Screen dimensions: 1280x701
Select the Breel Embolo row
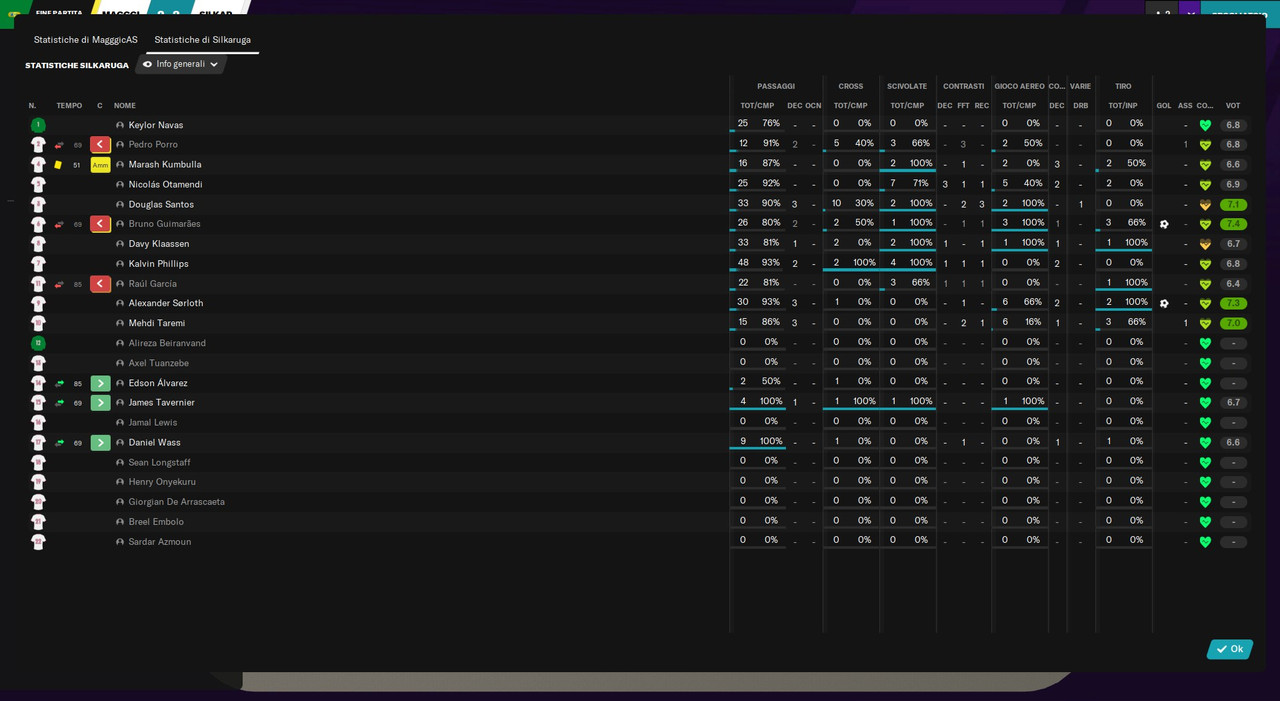coord(640,522)
